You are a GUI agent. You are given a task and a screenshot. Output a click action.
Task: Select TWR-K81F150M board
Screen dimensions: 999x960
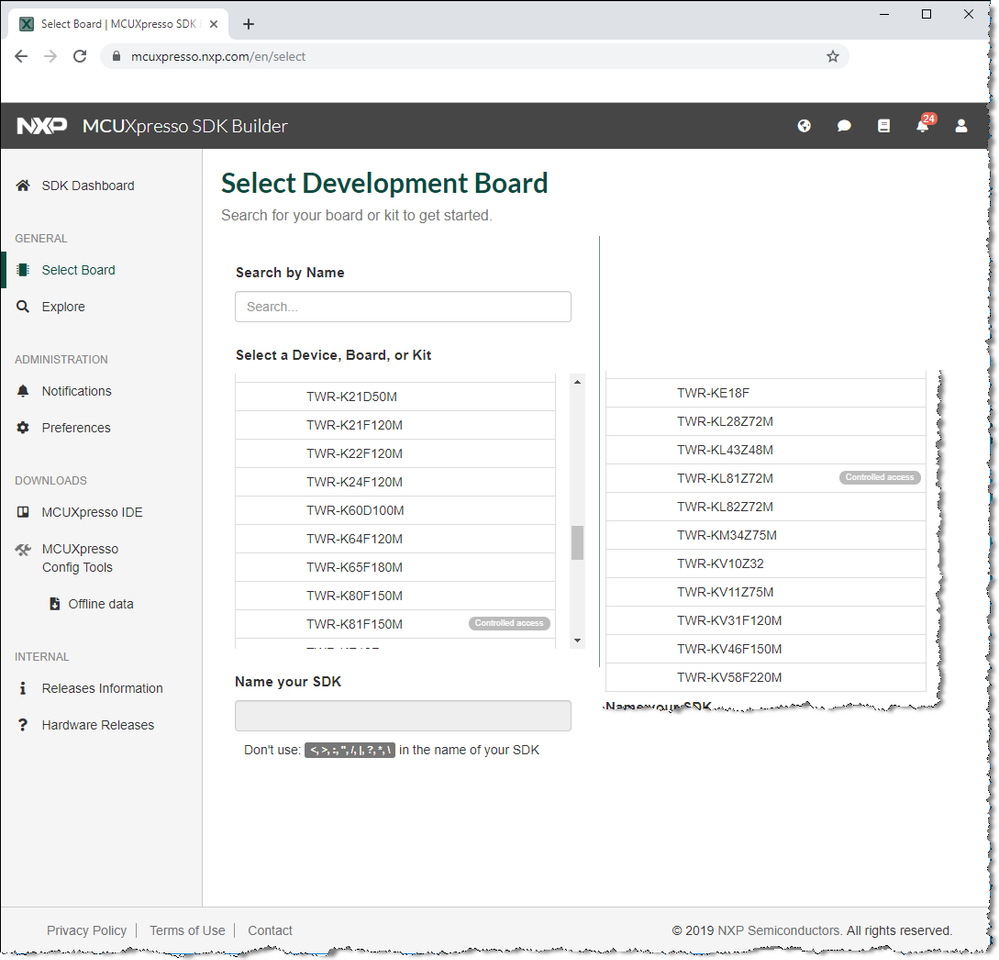point(395,624)
